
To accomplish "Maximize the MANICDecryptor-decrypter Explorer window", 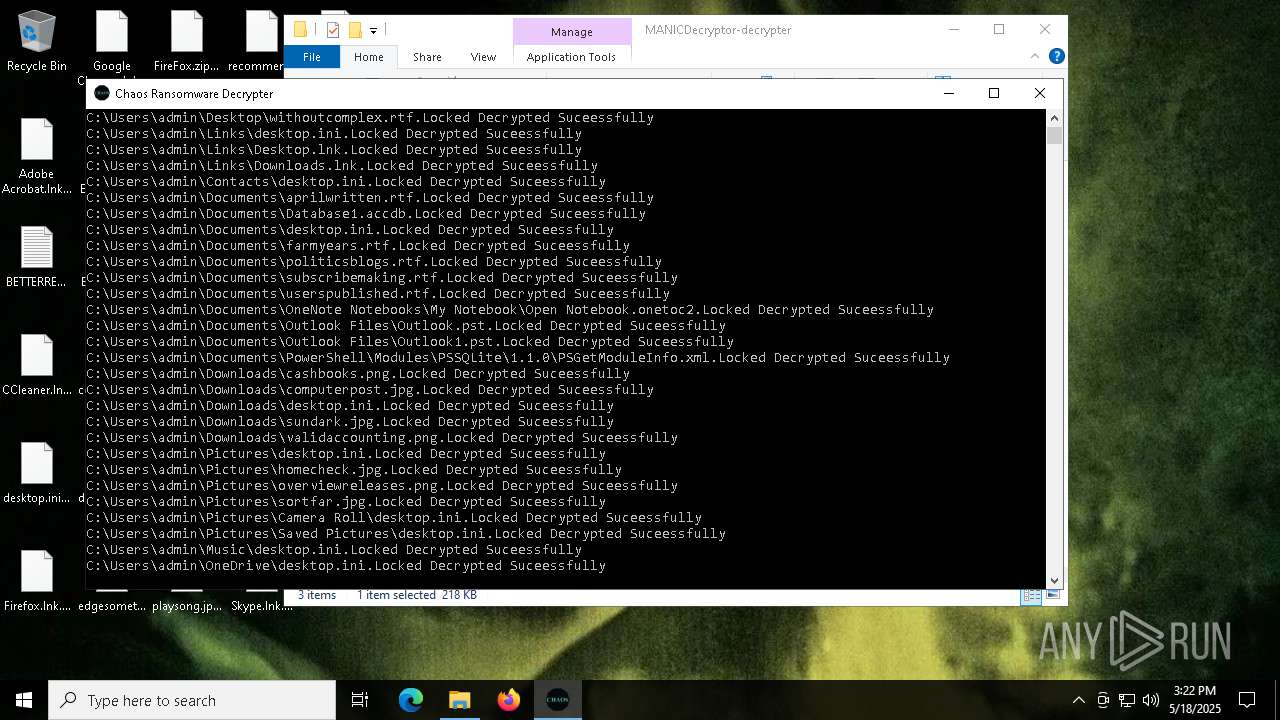I will tap(999, 30).
